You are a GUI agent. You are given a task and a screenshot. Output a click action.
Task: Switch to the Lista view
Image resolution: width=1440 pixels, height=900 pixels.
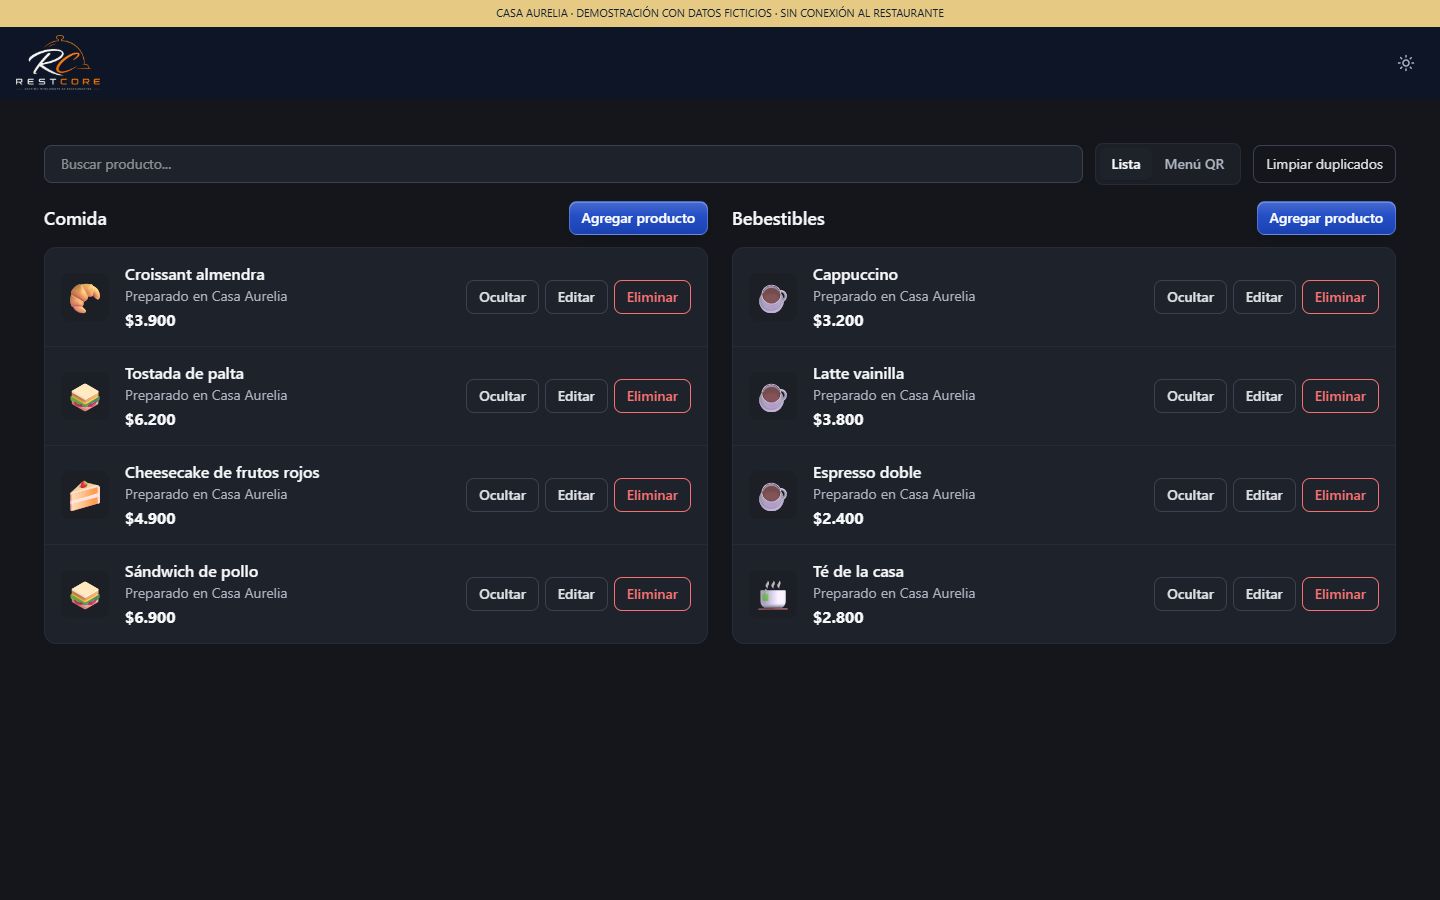pyautogui.click(x=1126, y=164)
